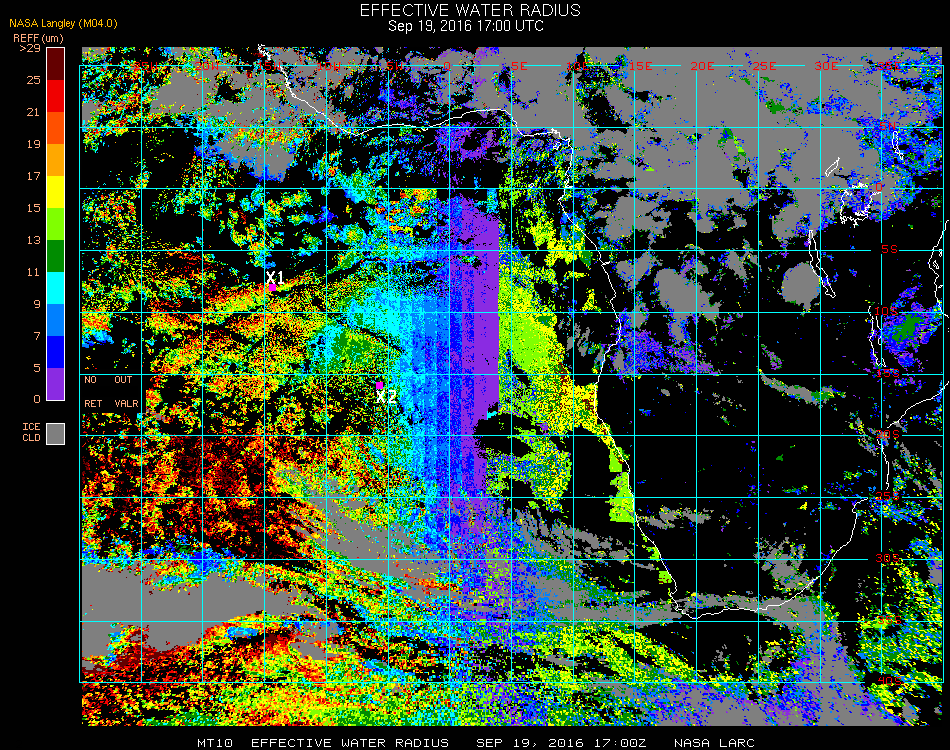Click the '17' legend value
The width and height of the screenshot is (950, 750).
[x=33, y=176]
